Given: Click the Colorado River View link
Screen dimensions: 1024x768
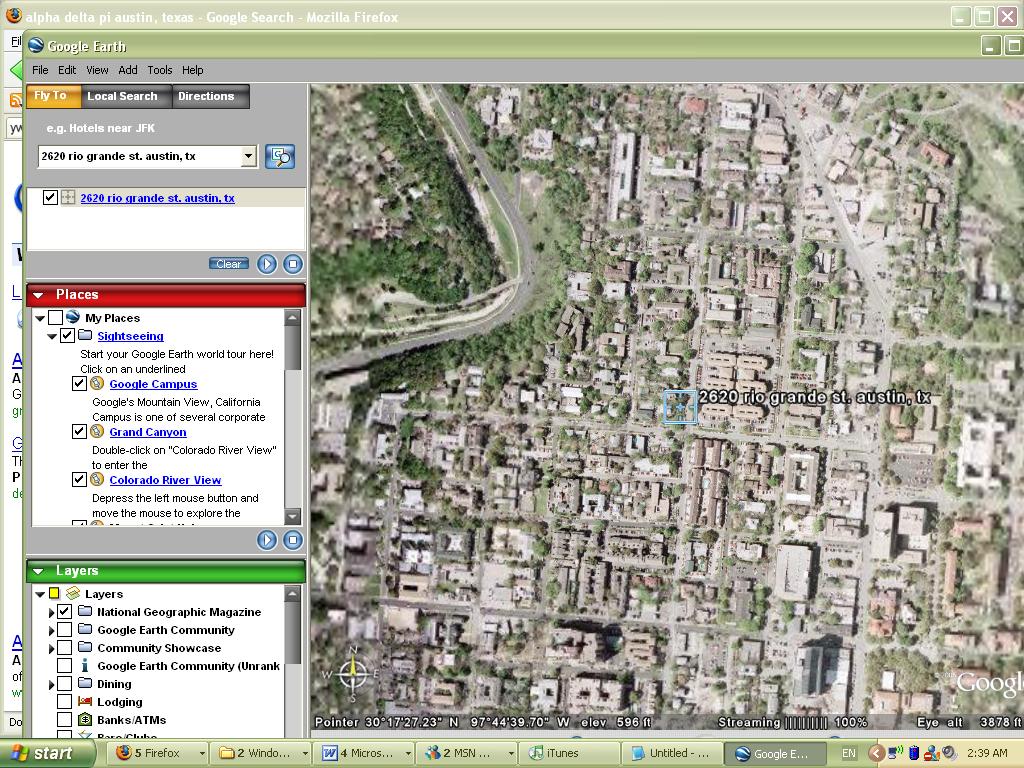Looking at the screenshot, I should pyautogui.click(x=165, y=480).
